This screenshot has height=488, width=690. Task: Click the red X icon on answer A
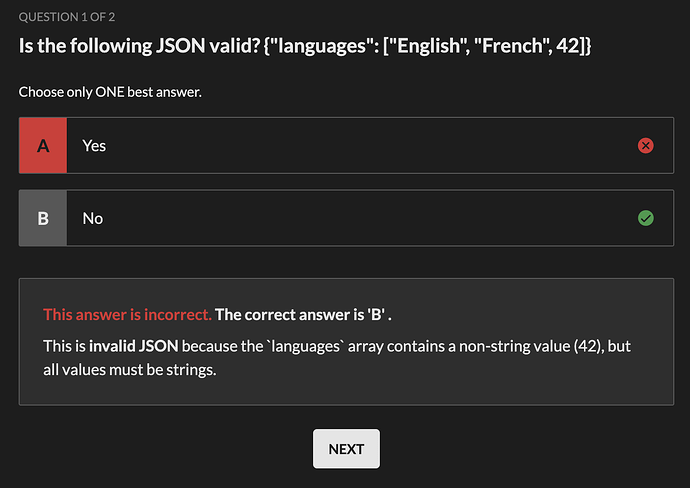click(x=646, y=146)
